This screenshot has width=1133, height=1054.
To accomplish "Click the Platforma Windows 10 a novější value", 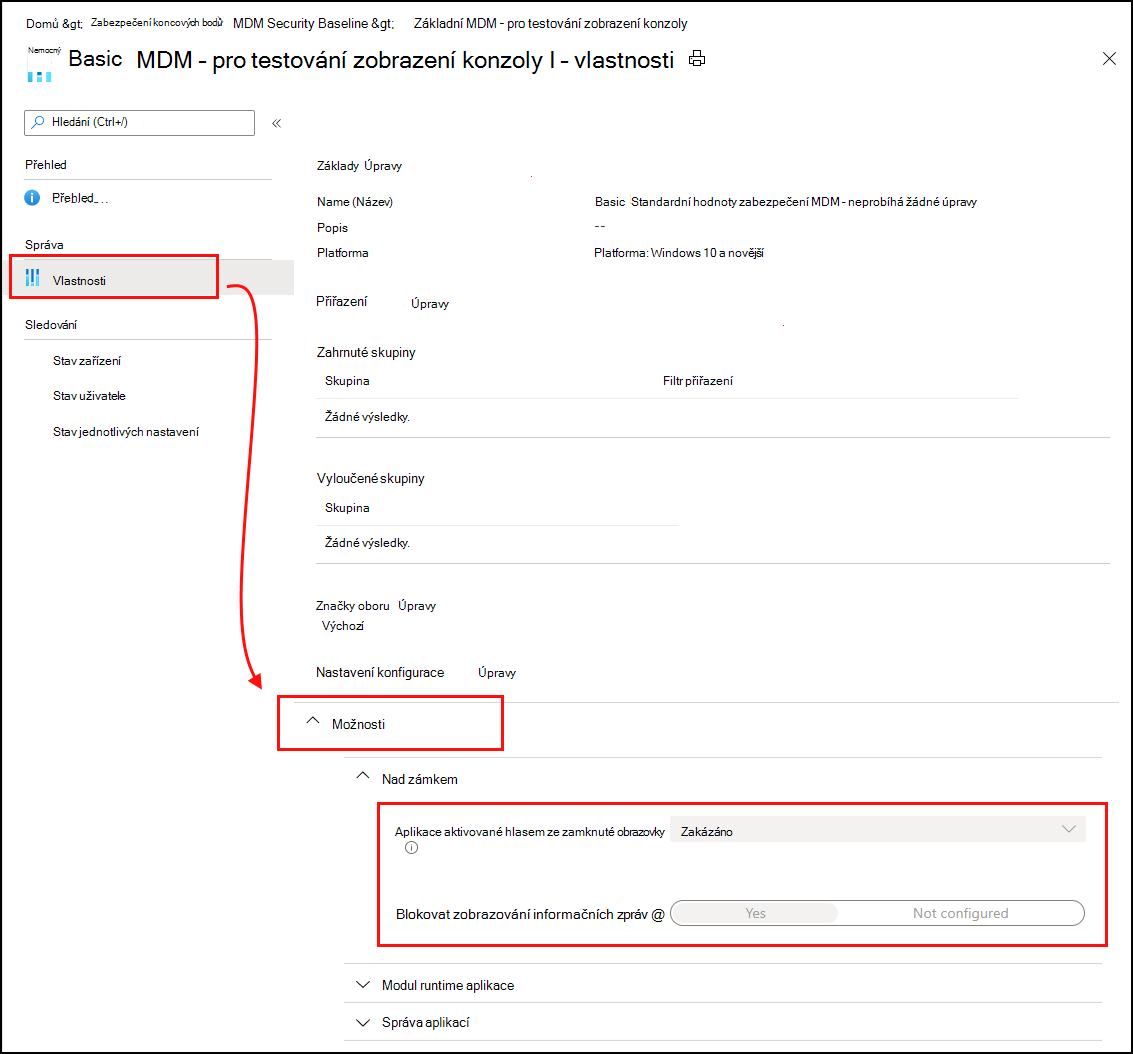I will point(678,253).
